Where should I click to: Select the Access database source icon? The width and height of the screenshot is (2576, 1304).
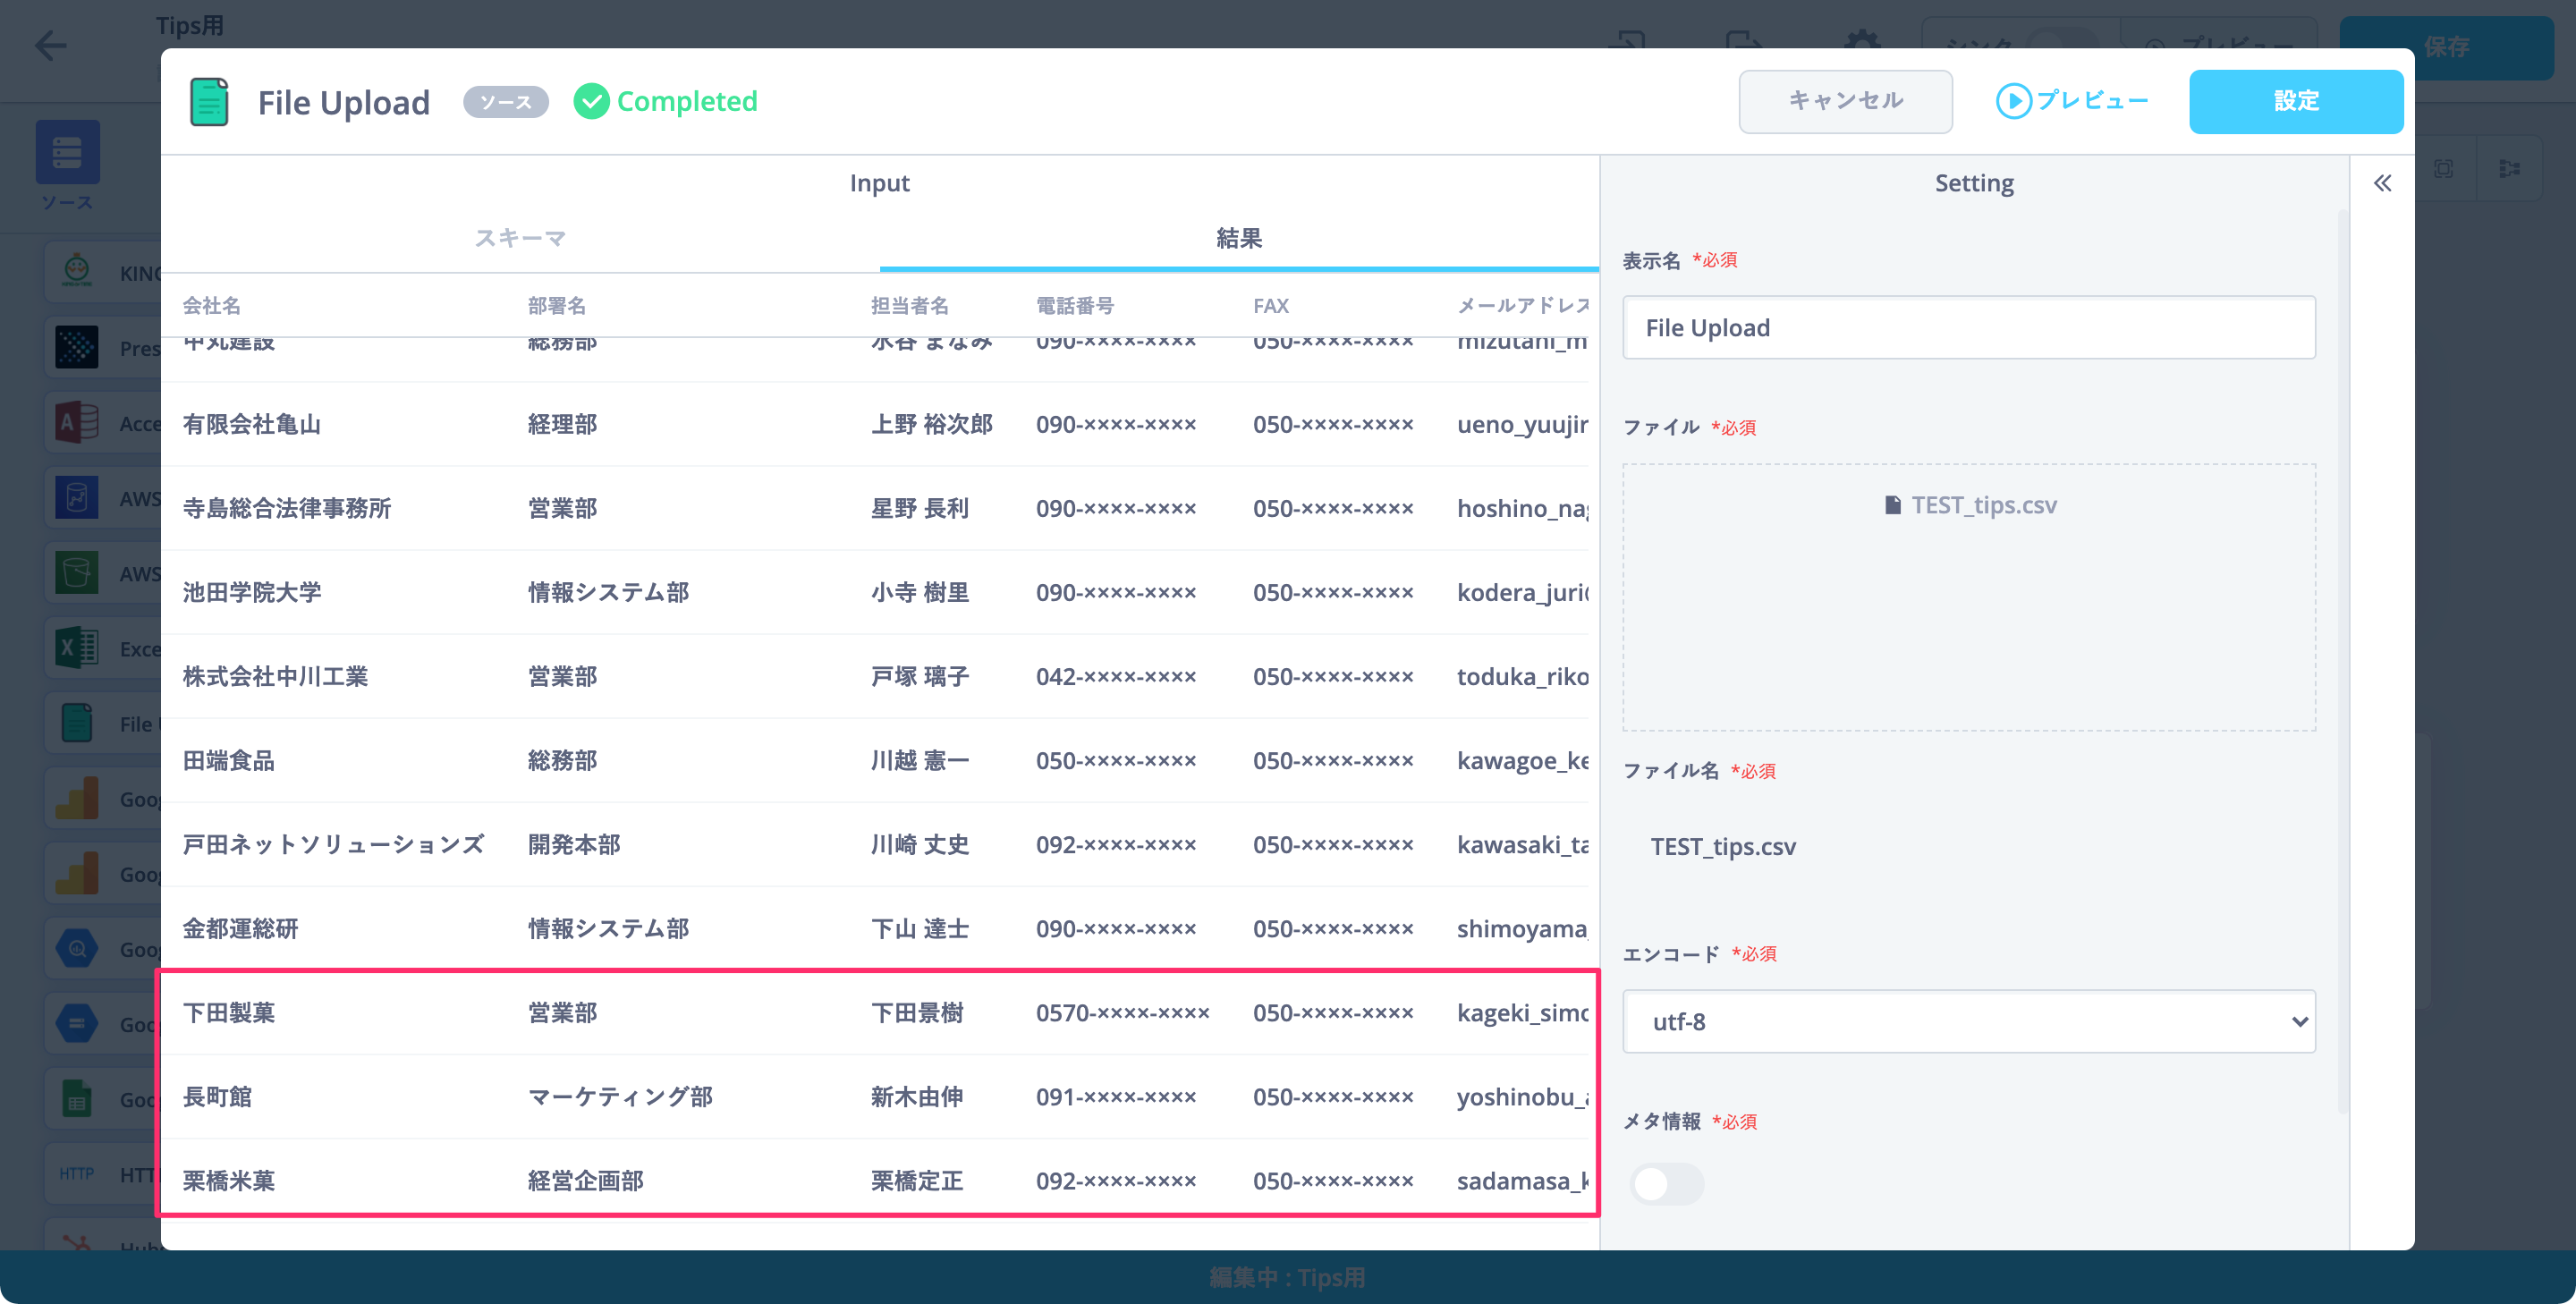(x=77, y=422)
